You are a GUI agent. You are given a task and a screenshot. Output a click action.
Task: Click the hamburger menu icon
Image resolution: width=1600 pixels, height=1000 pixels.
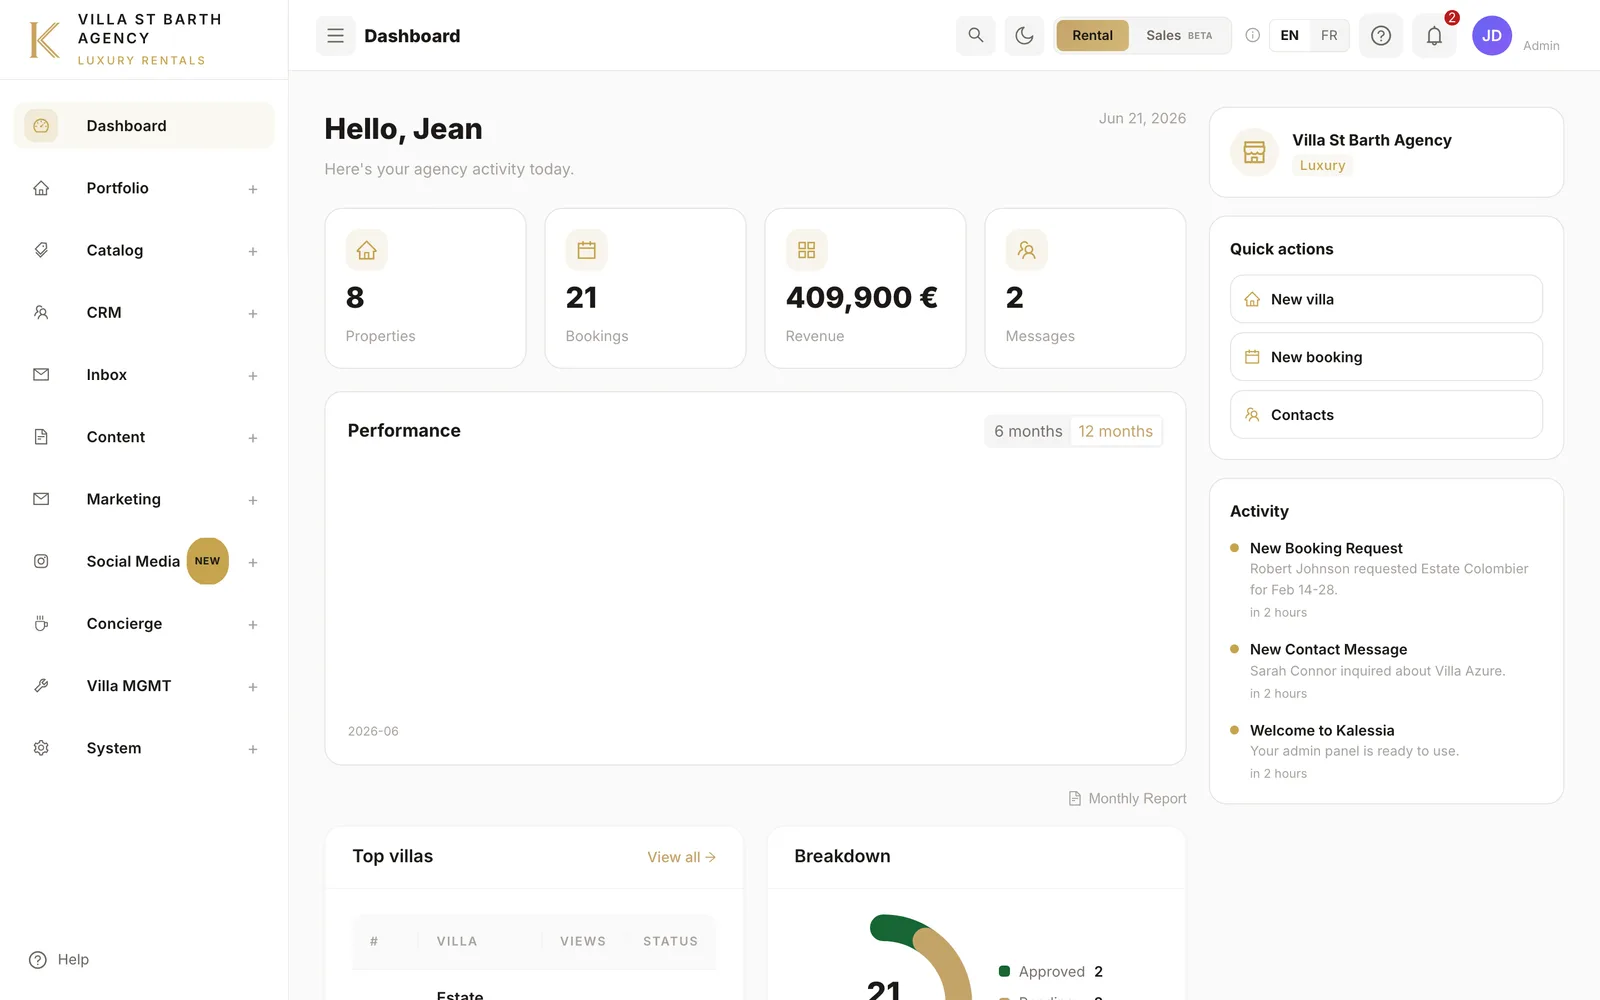click(335, 36)
